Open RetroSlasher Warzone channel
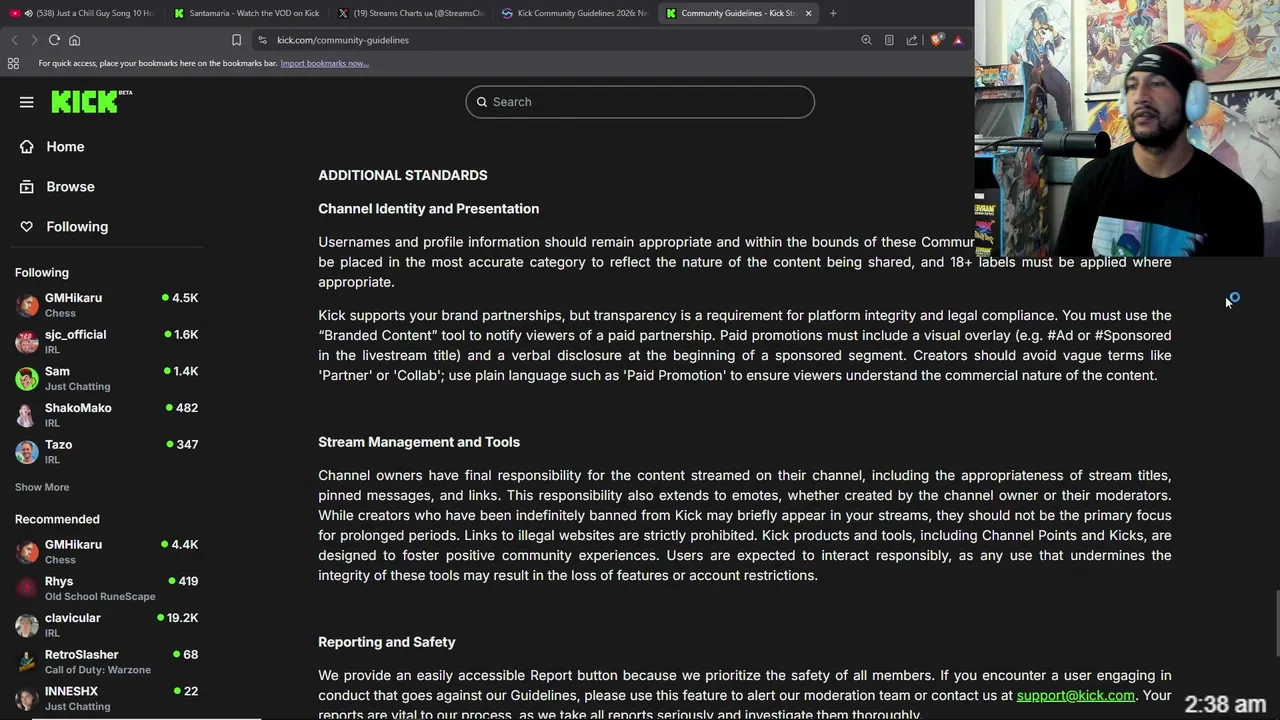 [x=107, y=662]
